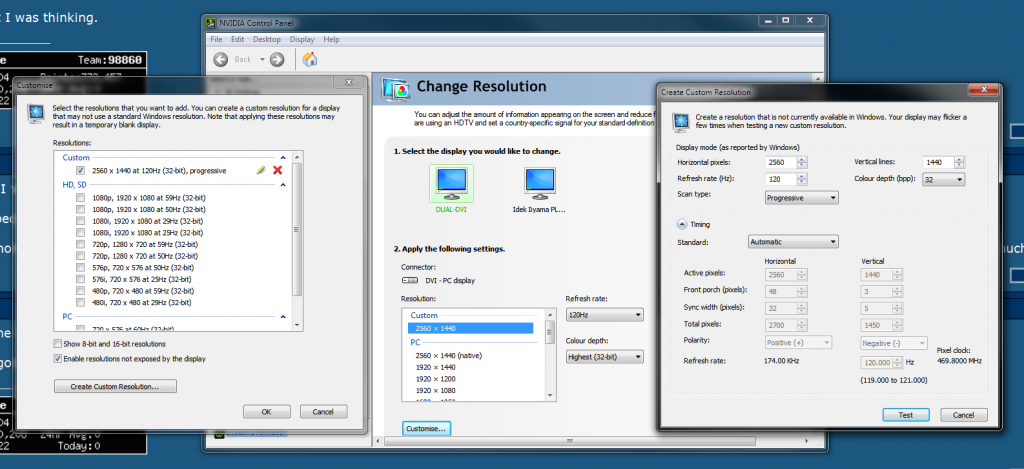Click the Horizontal pixels input field
This screenshot has width=1024, height=469.
792,162
